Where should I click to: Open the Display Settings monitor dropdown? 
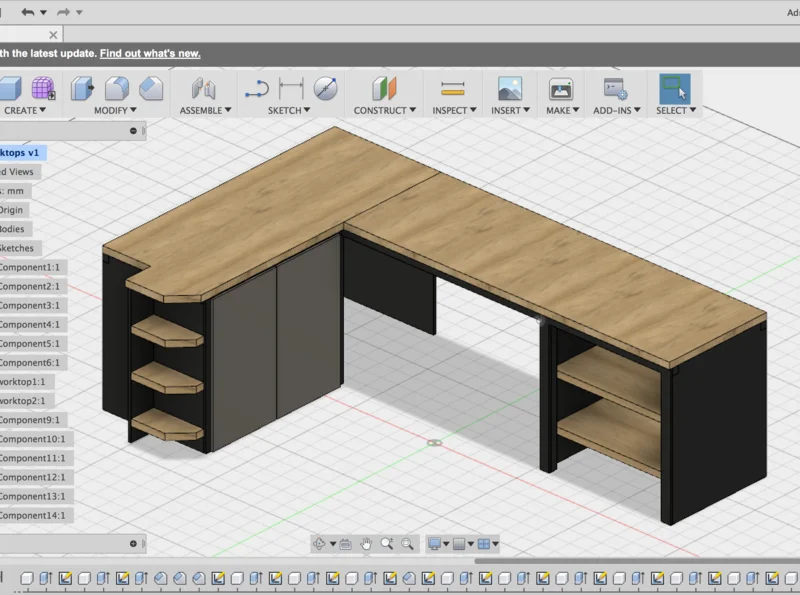439,544
